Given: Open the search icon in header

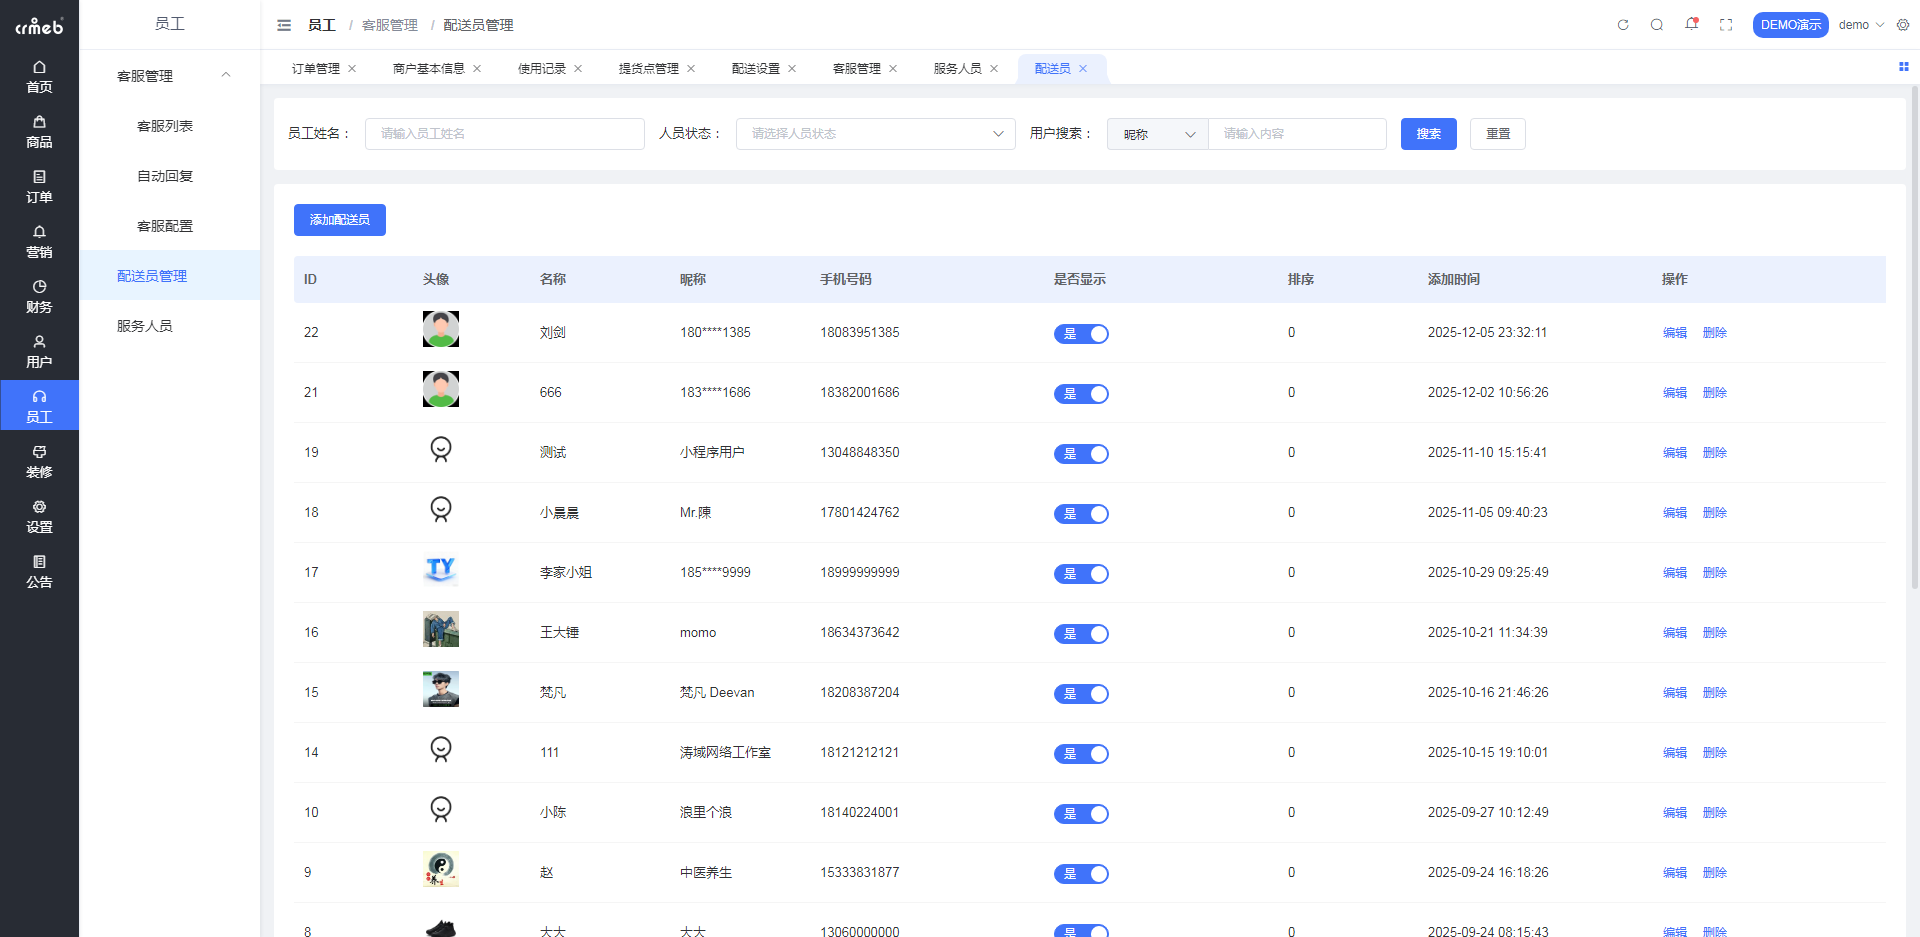Looking at the screenshot, I should coord(1657,25).
